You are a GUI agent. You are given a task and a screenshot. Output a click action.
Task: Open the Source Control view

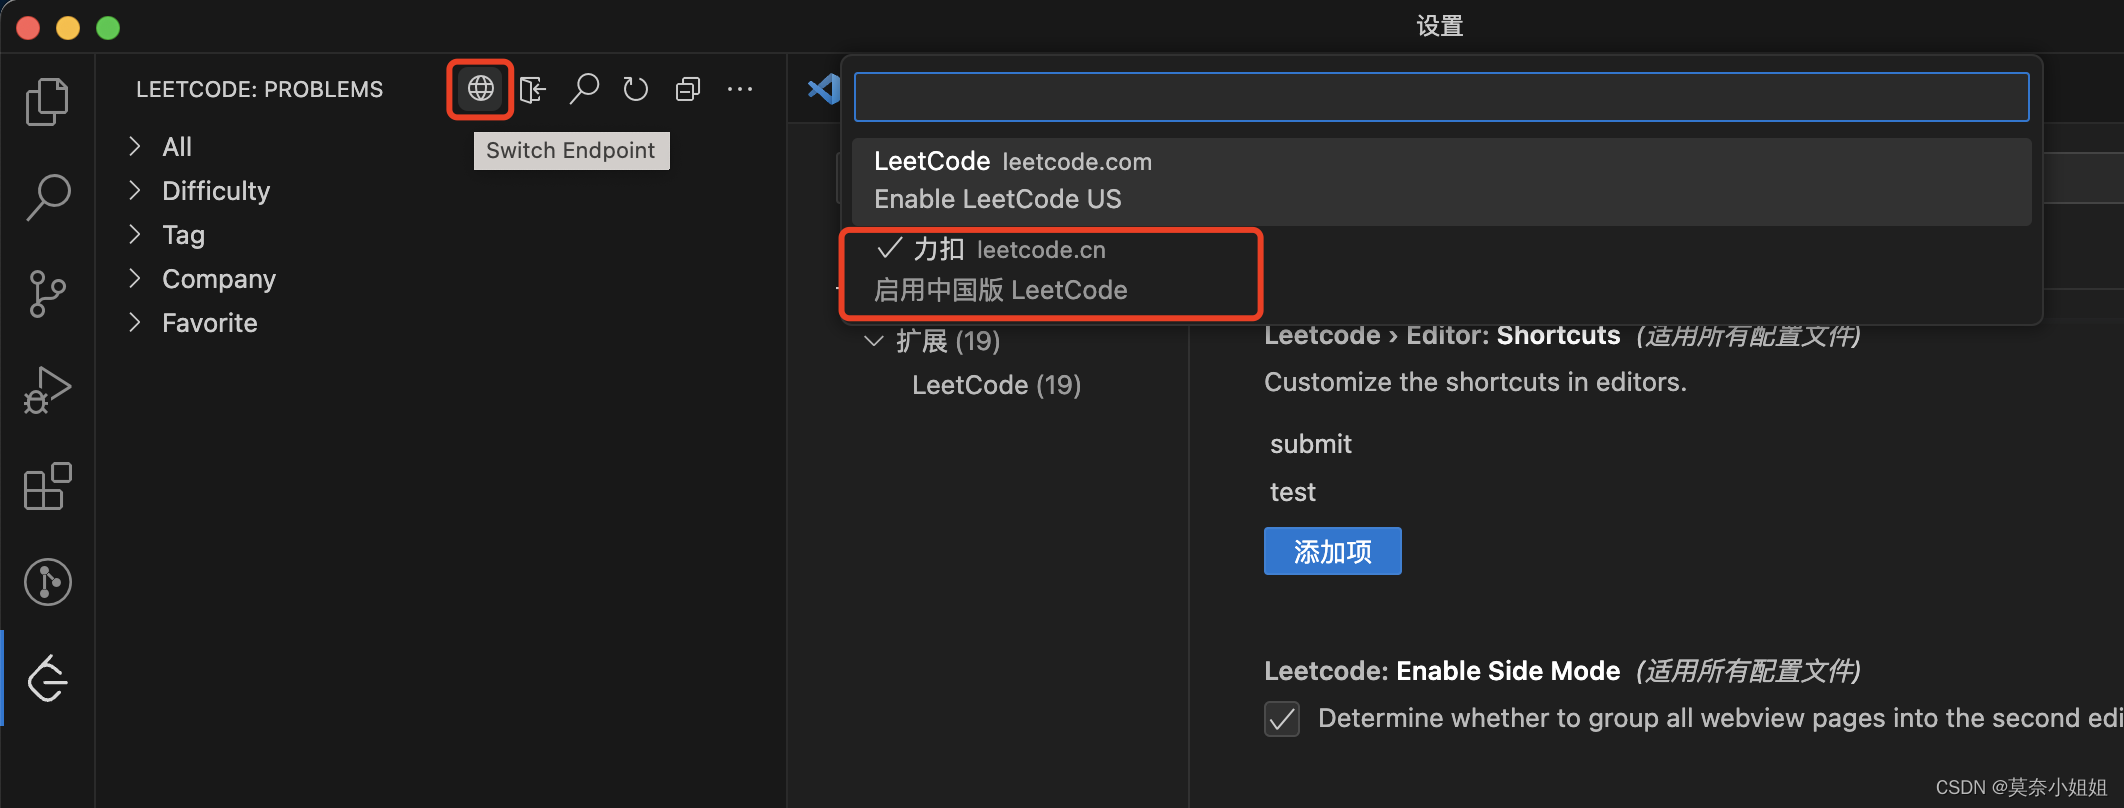pyautogui.click(x=47, y=294)
